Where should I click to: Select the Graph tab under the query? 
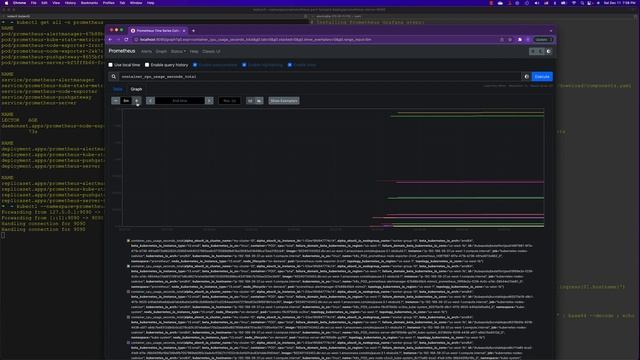(x=136, y=89)
